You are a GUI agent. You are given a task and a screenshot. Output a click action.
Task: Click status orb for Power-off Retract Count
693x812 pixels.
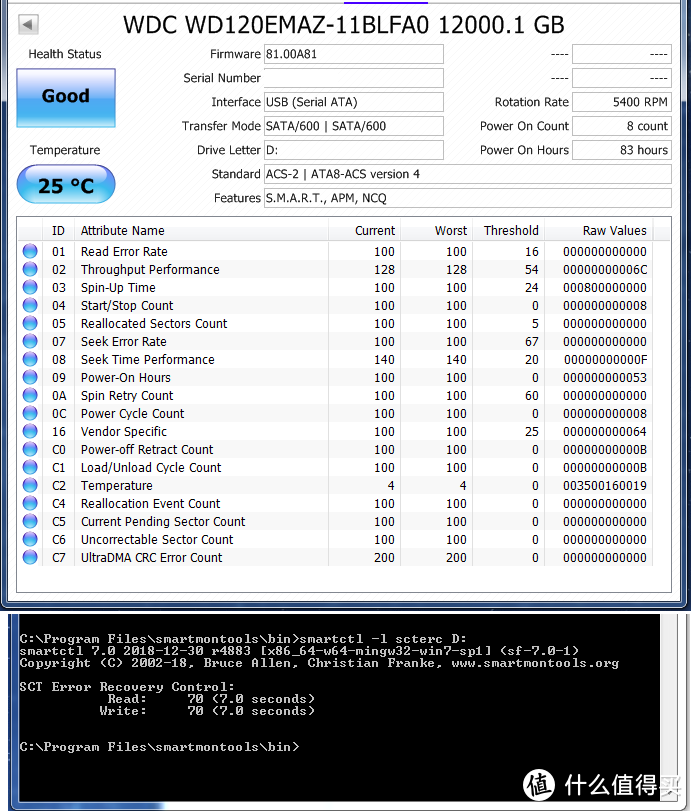[x=30, y=449]
